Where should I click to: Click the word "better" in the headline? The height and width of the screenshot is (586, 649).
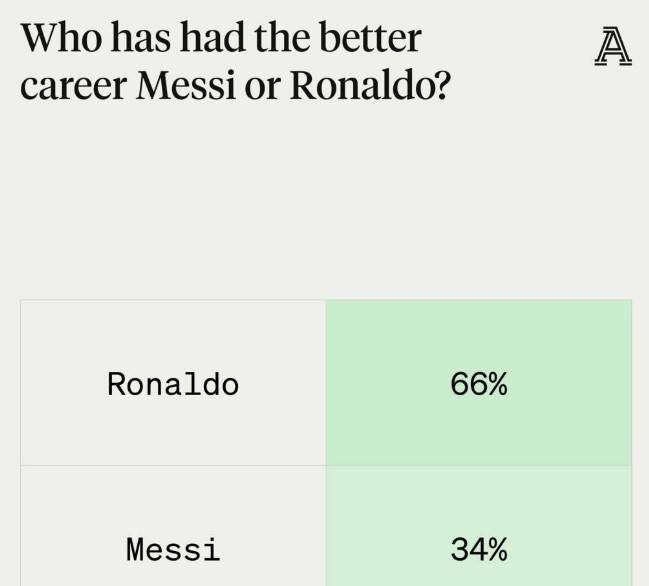point(369,39)
